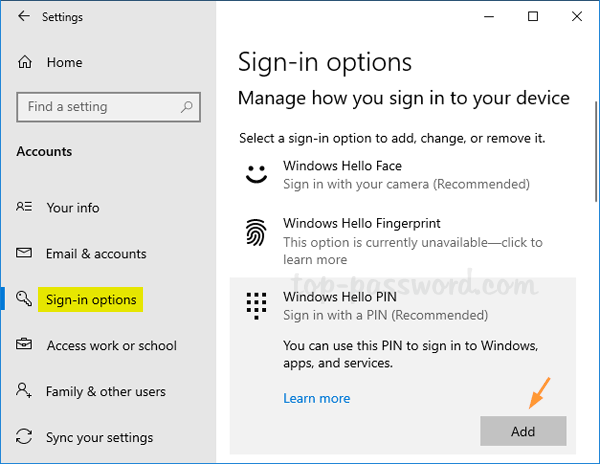Select Sign-in options in sidebar
The height and width of the screenshot is (464, 600).
92,299
